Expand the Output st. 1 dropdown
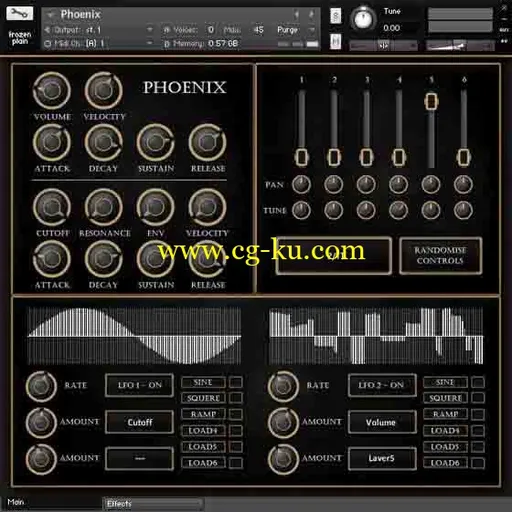The height and width of the screenshot is (512, 512). (150, 30)
